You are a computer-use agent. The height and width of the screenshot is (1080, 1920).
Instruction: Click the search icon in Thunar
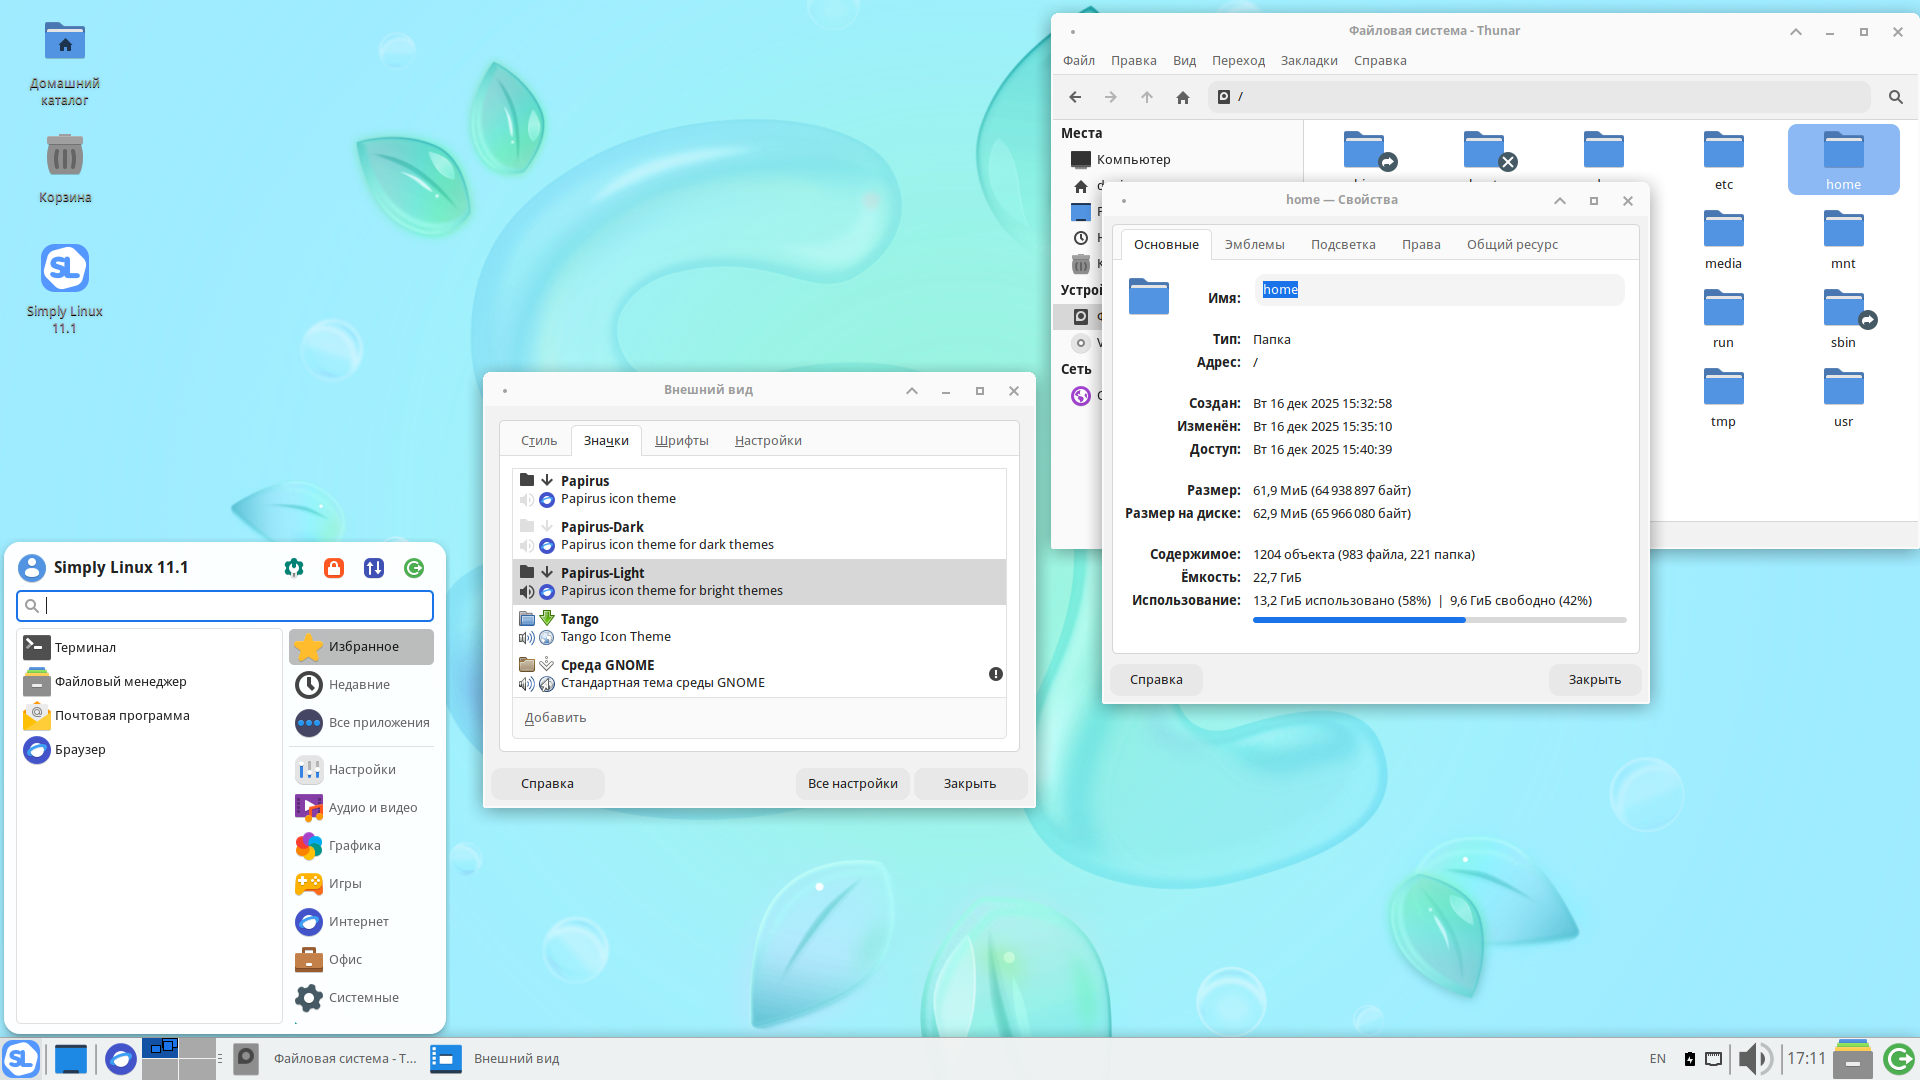[x=1895, y=97]
